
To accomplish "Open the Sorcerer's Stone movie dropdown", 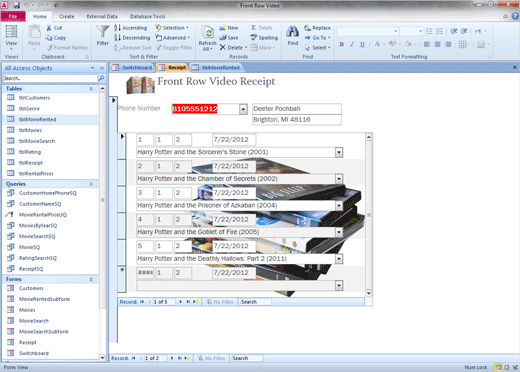I will pos(339,152).
